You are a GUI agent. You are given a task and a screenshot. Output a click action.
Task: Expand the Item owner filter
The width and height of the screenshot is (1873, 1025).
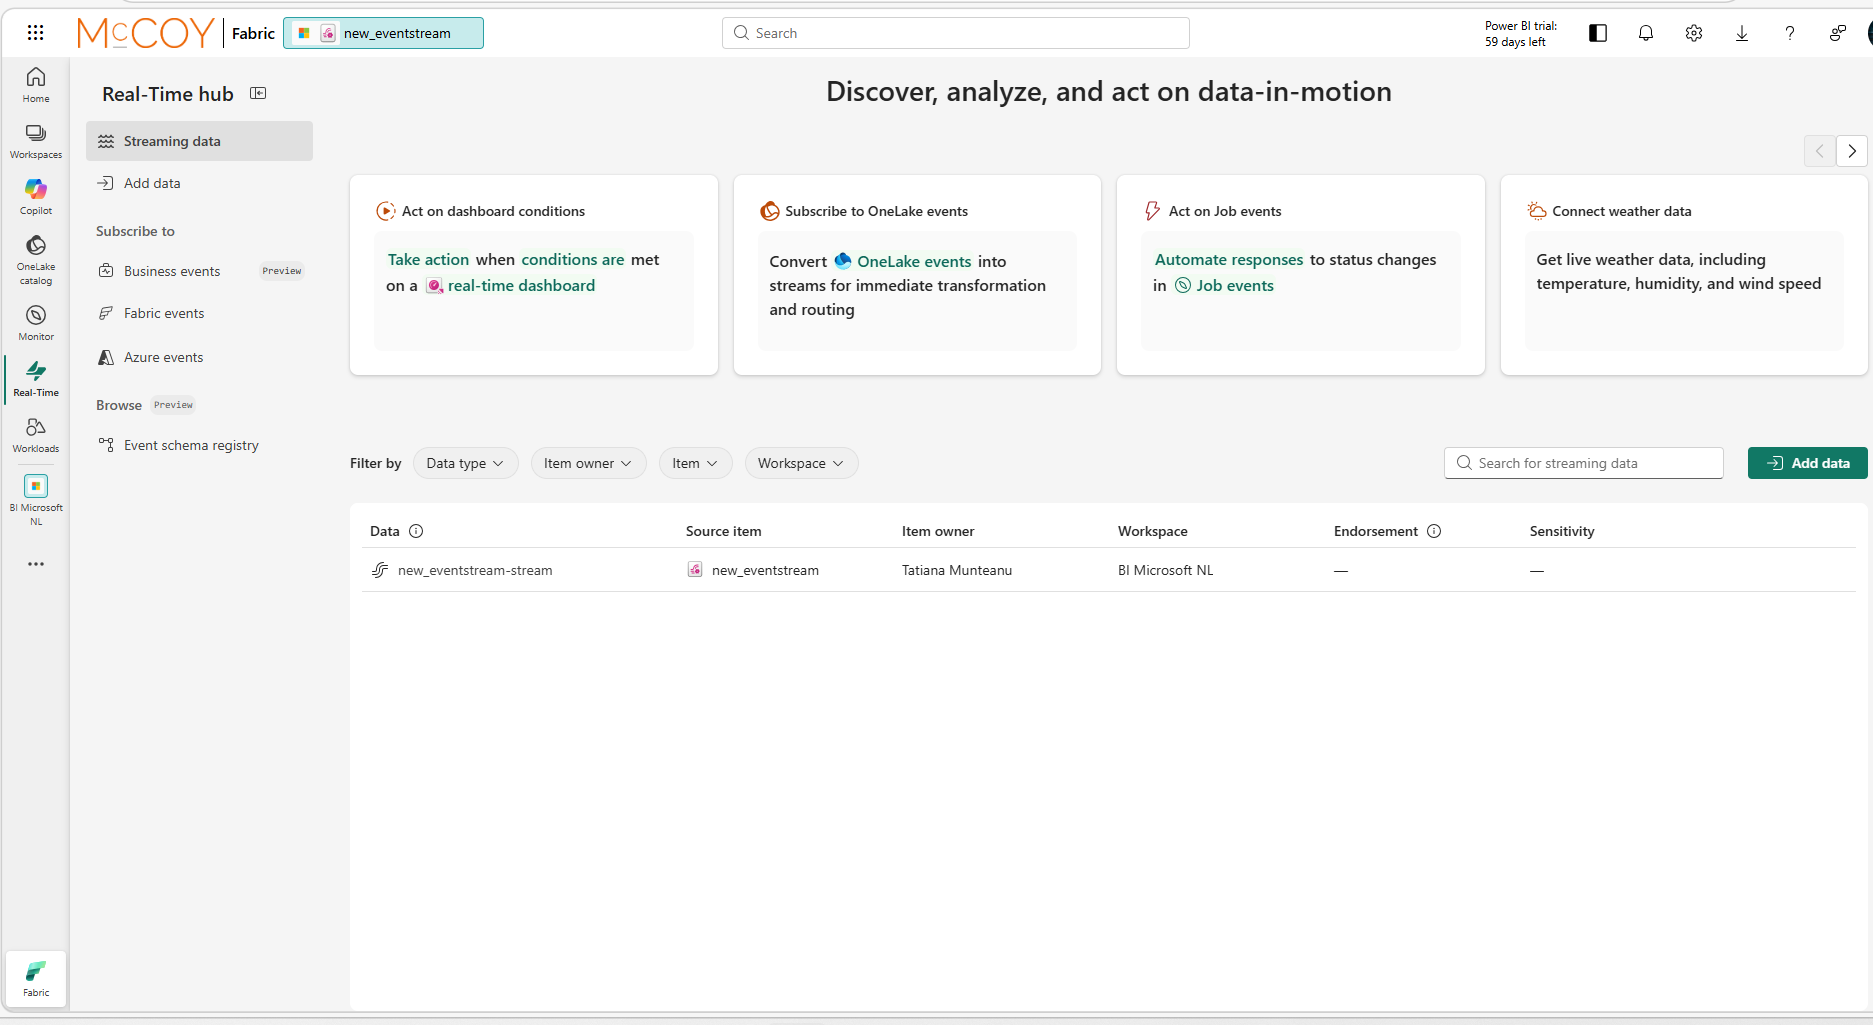click(588, 463)
